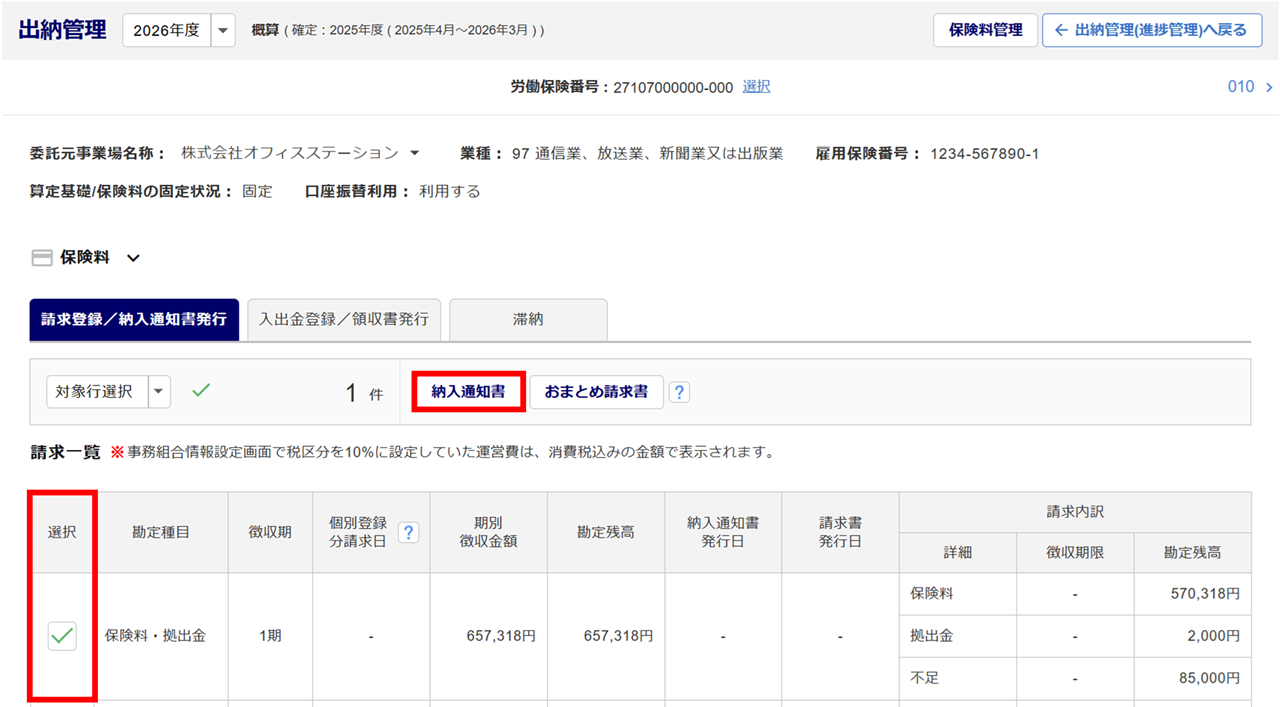
Task: Select the 請求登録/納入通知書発行 tab
Action: point(134,320)
